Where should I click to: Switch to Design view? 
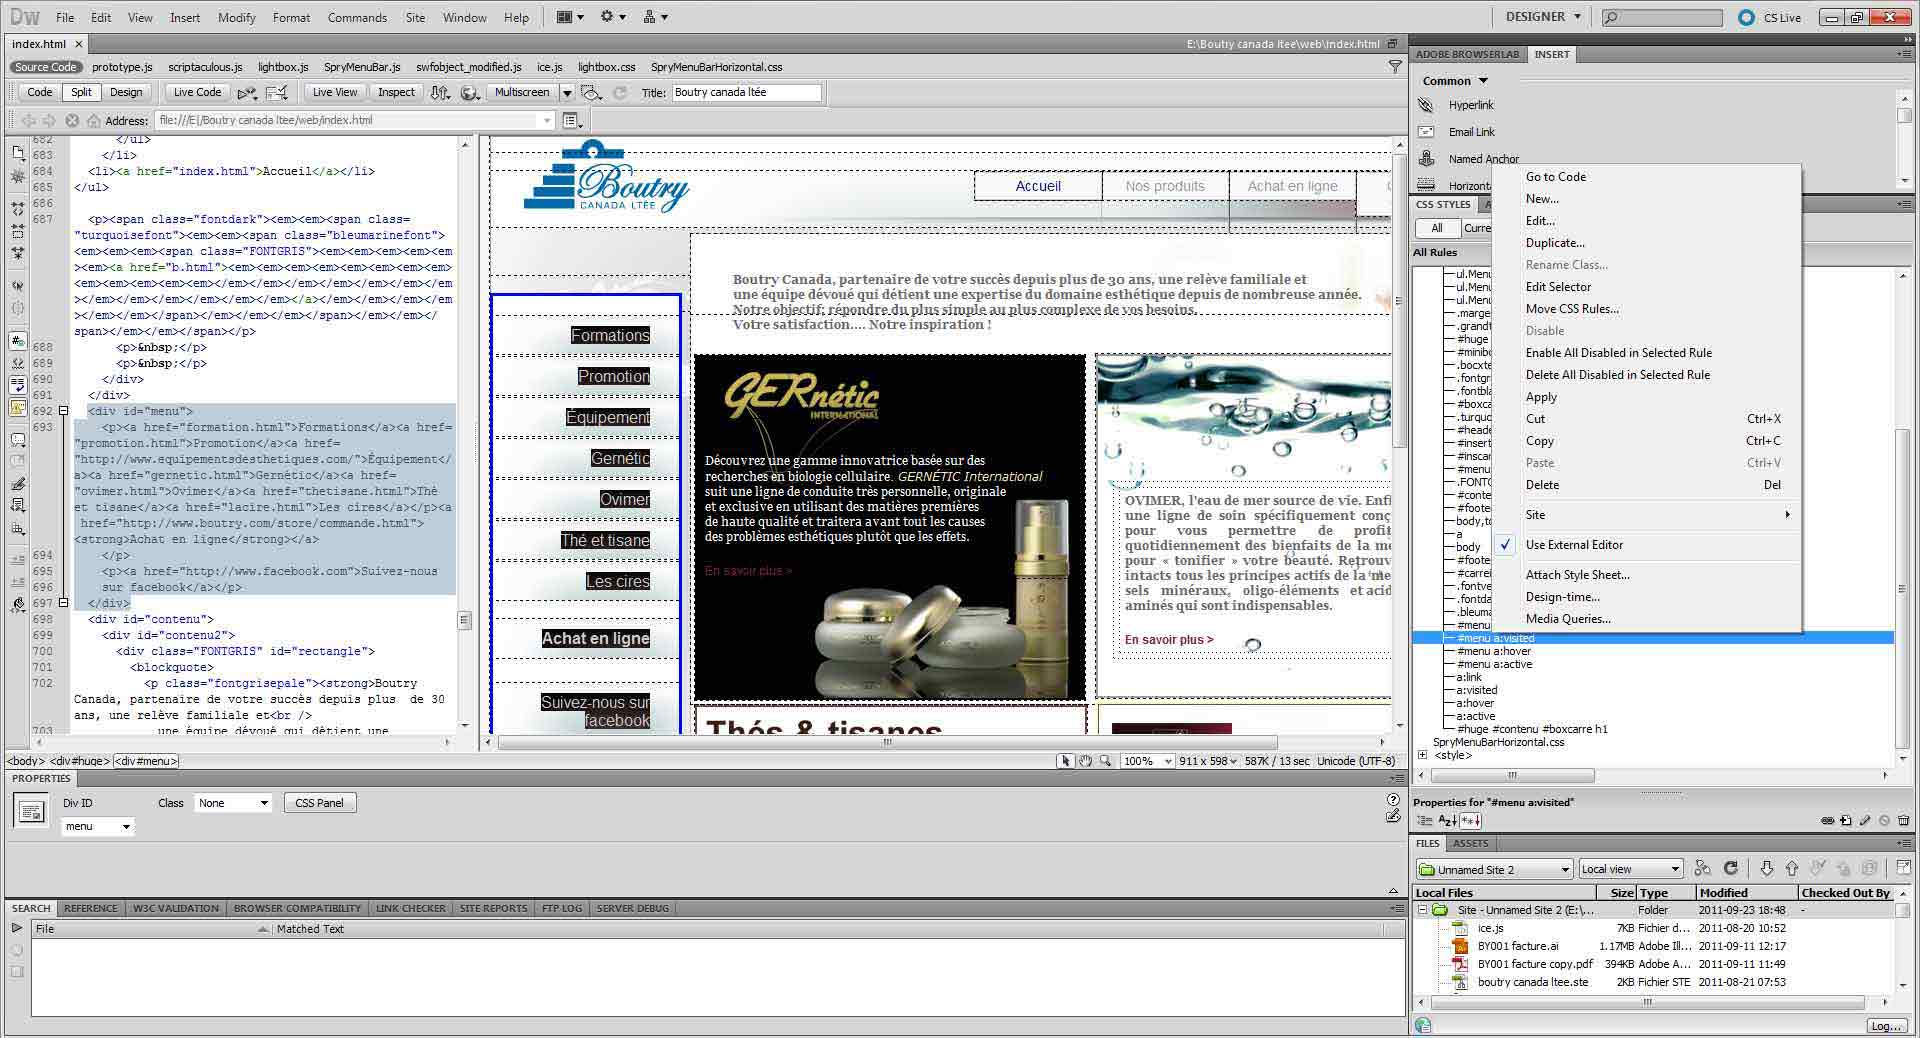pos(126,92)
